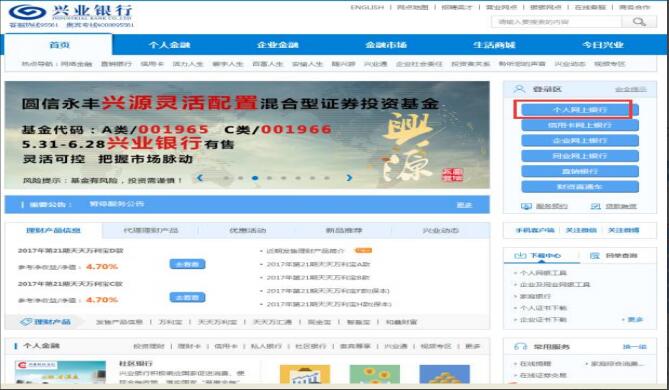The width and height of the screenshot is (669, 390).
Task: Click the 信用卡网上银行 login button
Action: point(580,125)
